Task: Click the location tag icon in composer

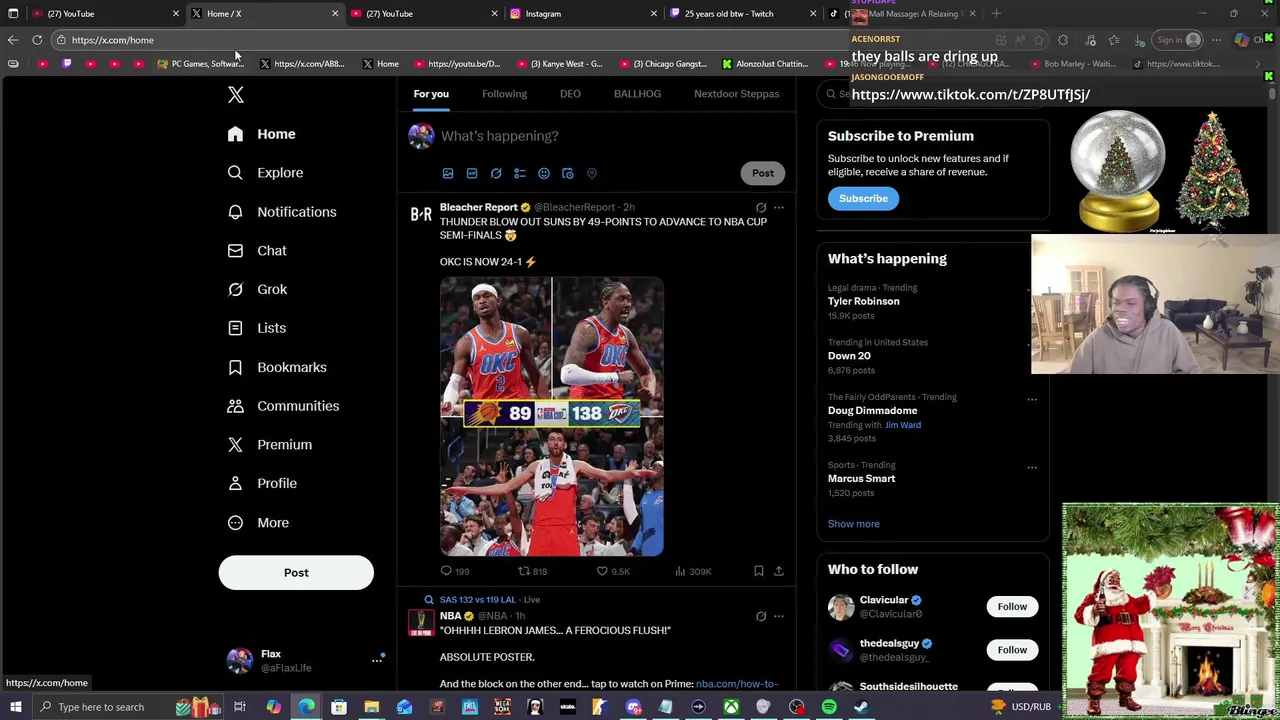Action: 592,174
